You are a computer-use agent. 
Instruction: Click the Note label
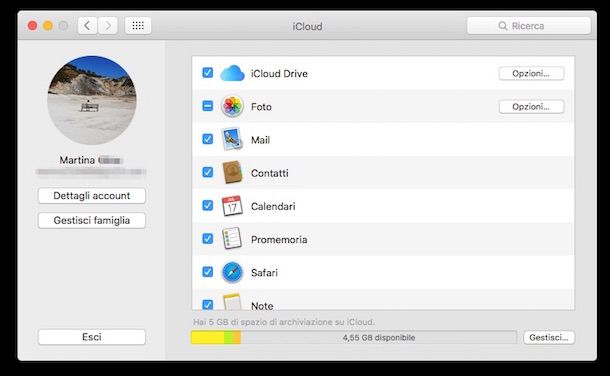pyautogui.click(x=262, y=306)
